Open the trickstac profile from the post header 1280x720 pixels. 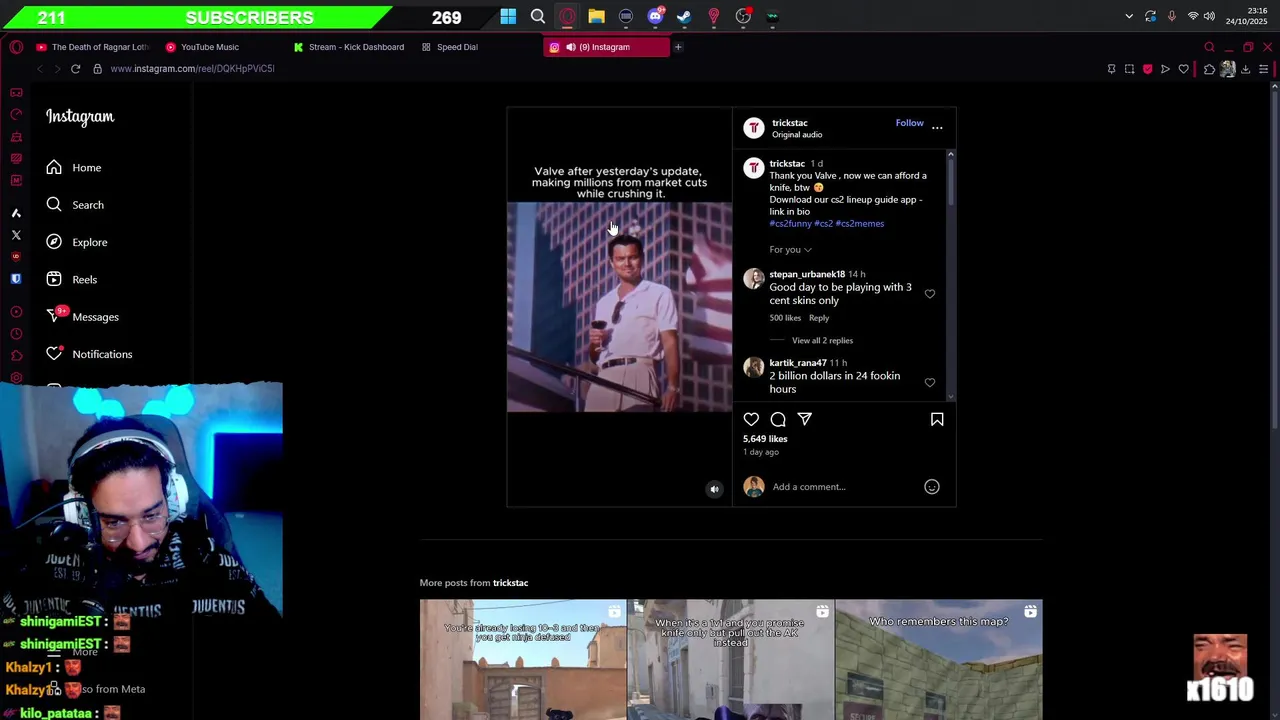790,123
